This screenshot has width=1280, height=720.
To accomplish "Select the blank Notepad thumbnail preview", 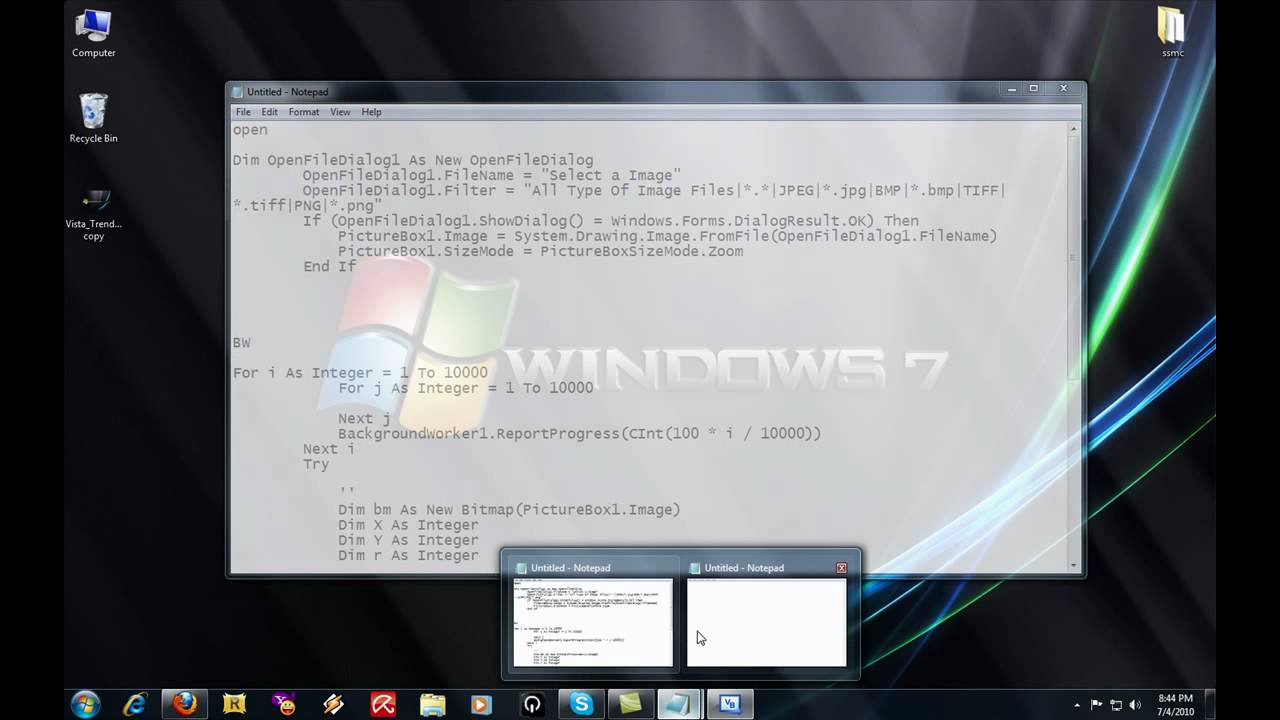I will coord(767,622).
